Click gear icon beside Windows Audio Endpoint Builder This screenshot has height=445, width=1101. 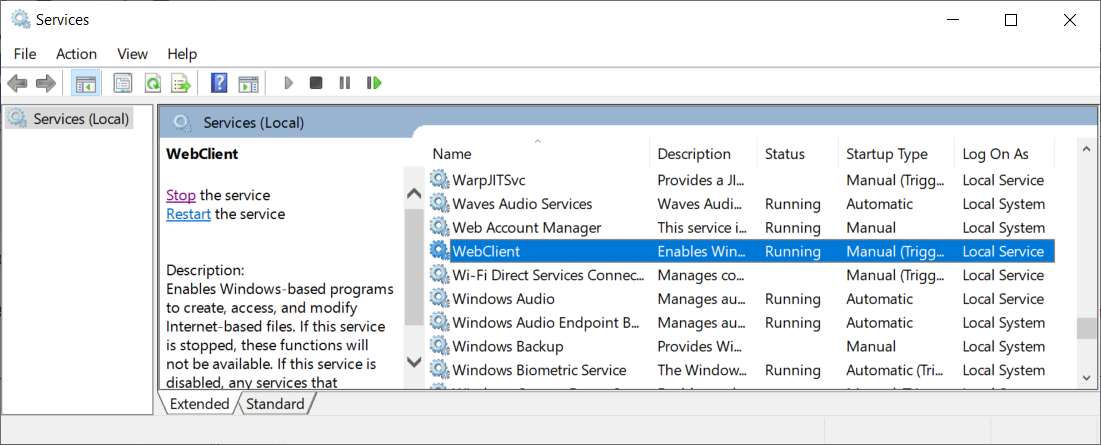(x=440, y=322)
